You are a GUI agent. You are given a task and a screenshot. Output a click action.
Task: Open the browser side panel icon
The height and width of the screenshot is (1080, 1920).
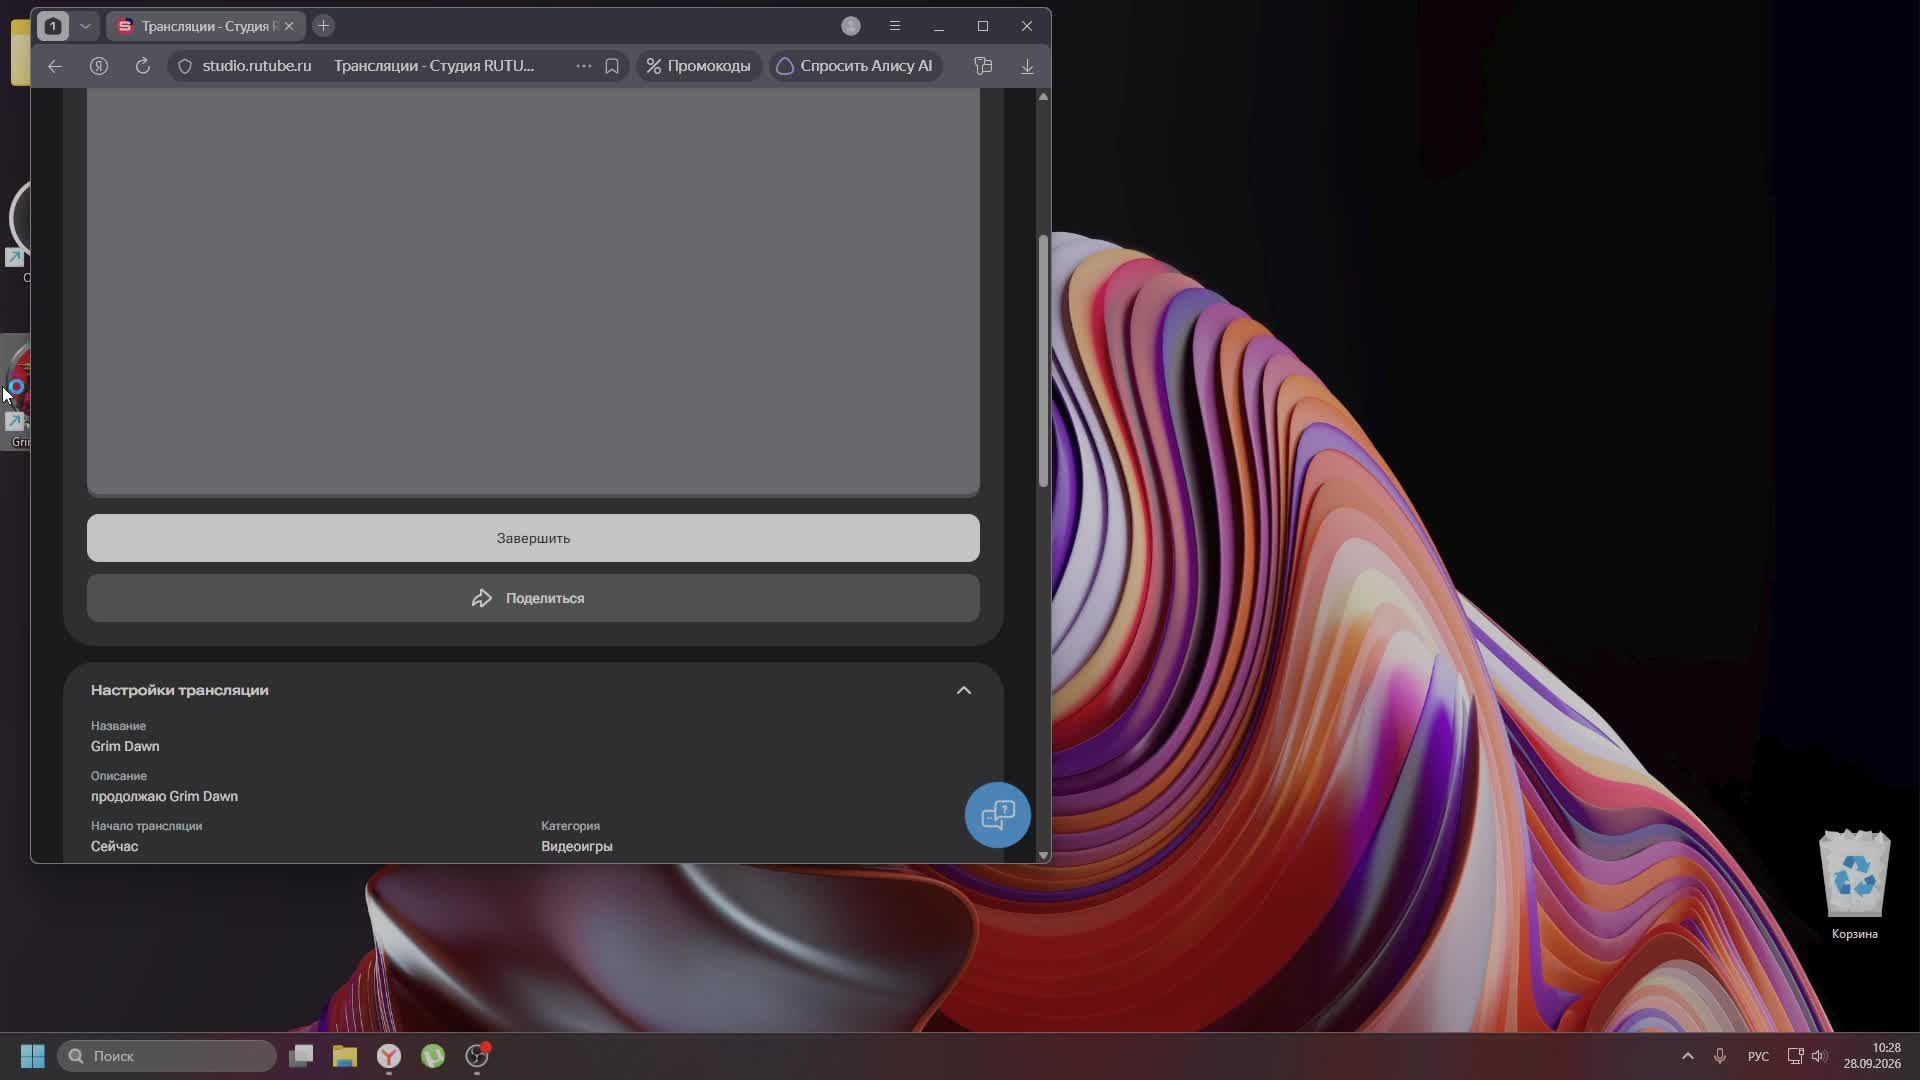point(983,66)
